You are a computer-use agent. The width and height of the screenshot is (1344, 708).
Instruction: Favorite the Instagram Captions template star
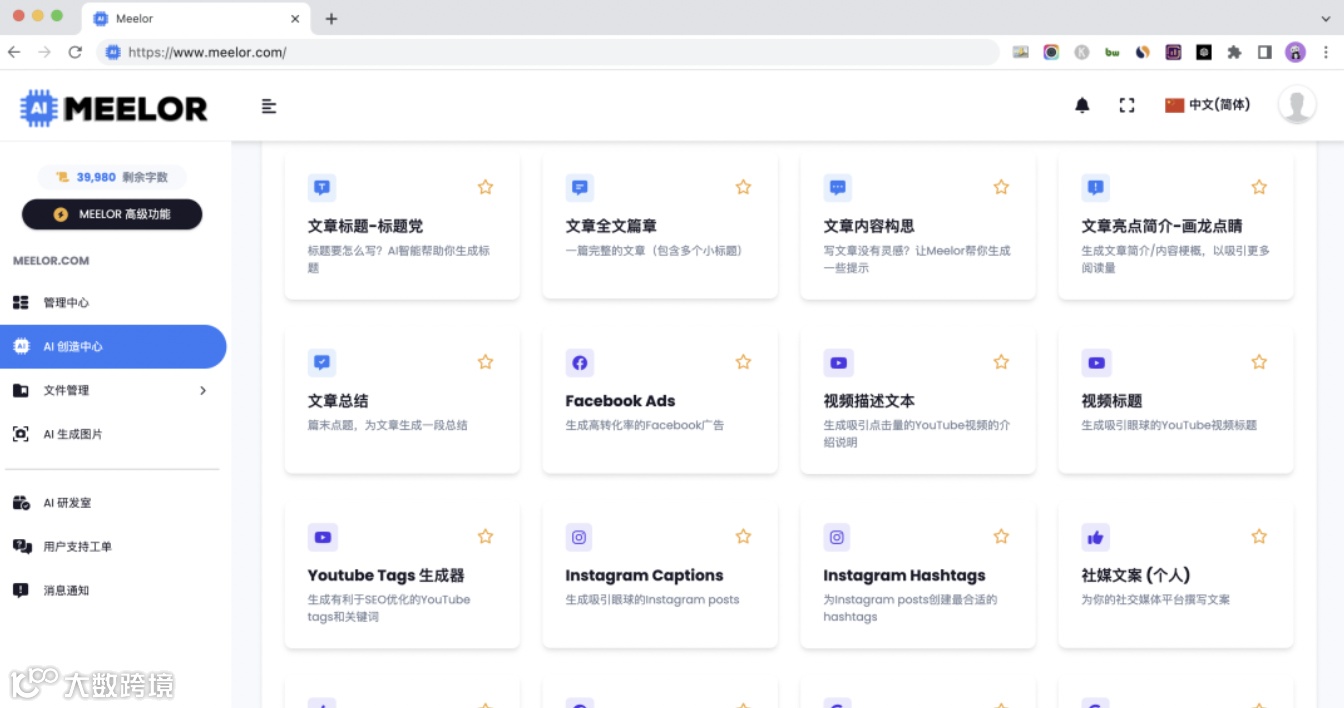743,537
